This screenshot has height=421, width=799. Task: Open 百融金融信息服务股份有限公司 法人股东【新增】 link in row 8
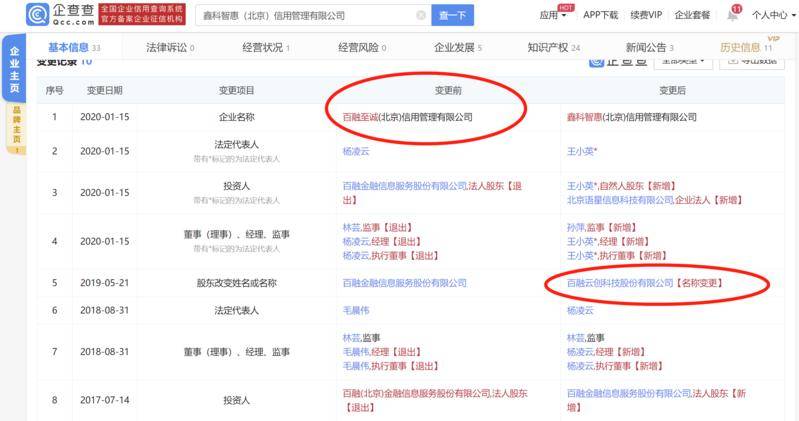(x=656, y=401)
